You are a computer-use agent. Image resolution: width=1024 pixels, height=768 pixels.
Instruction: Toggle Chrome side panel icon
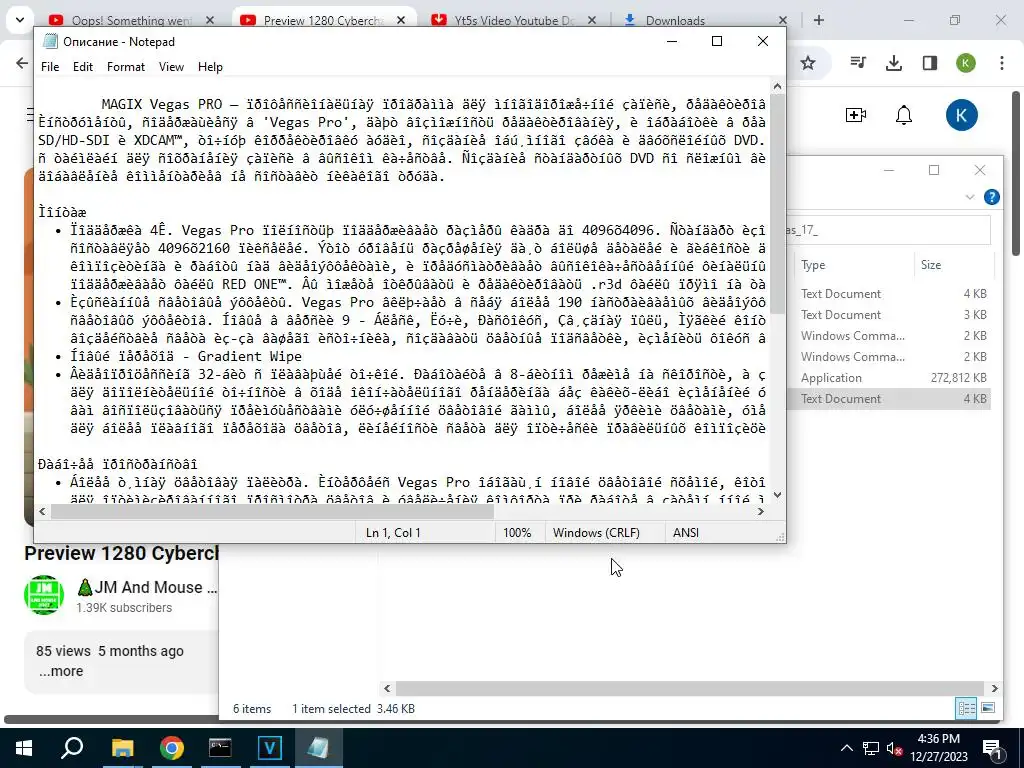click(x=930, y=63)
